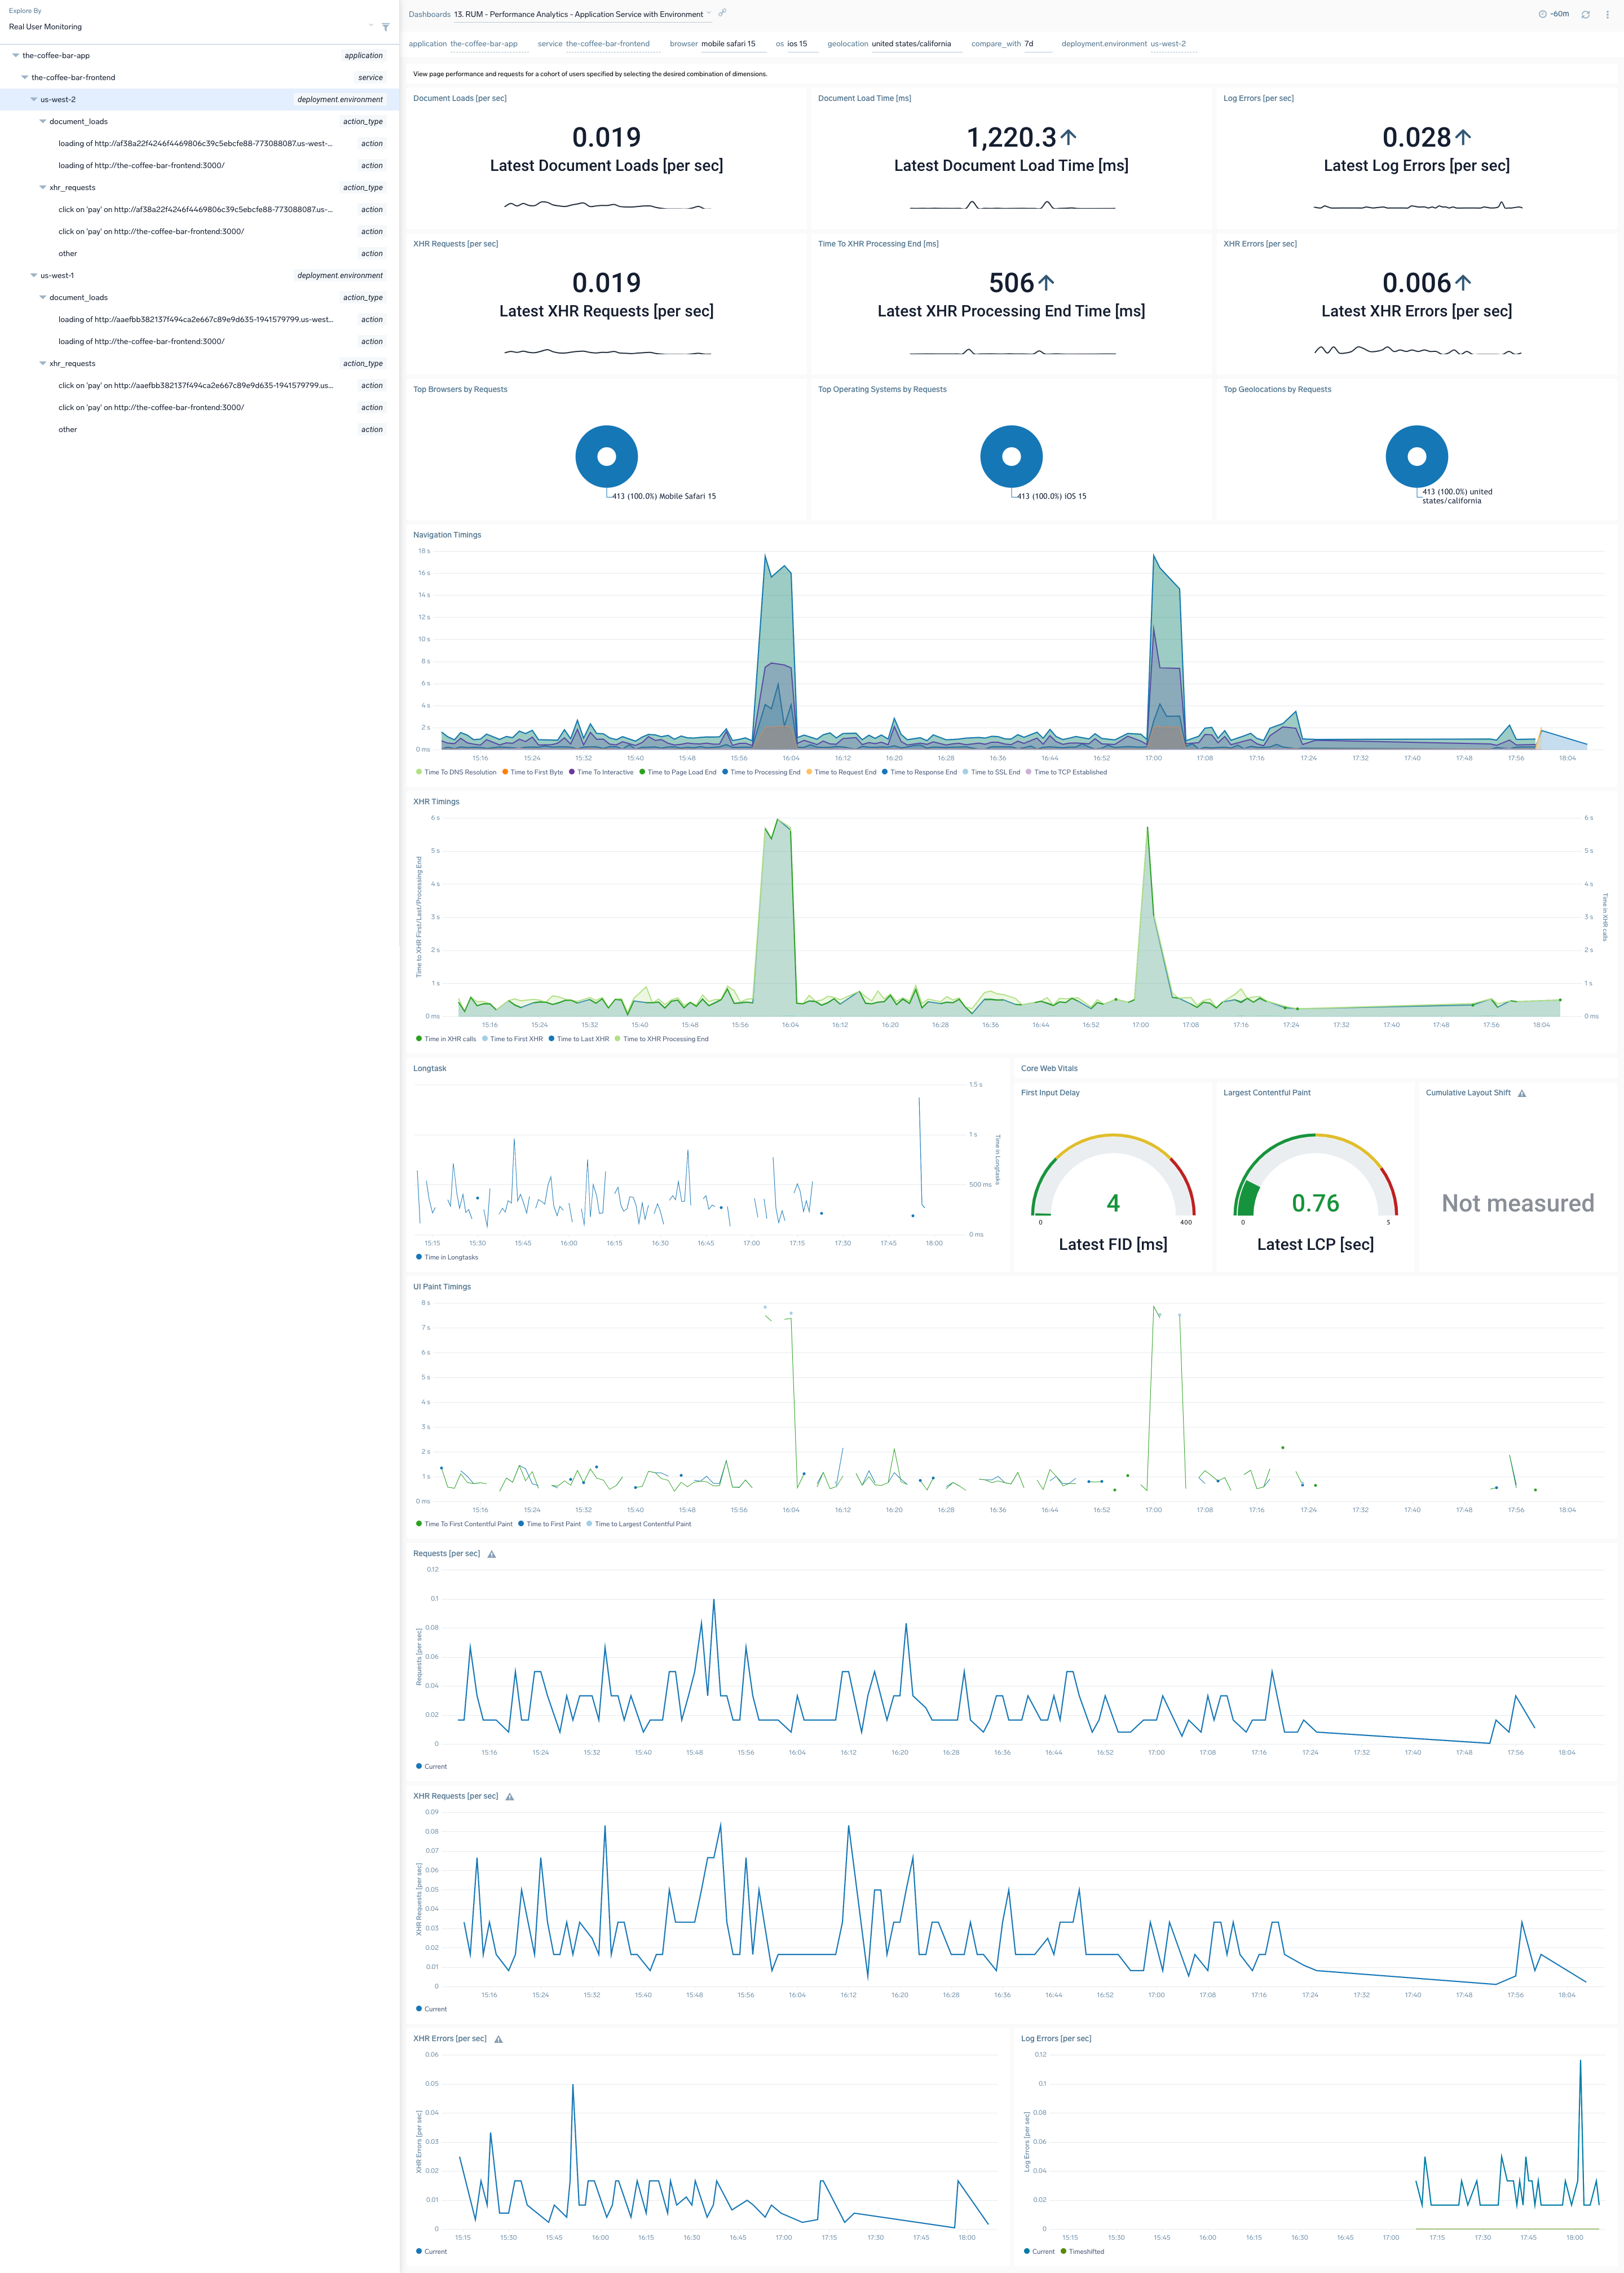This screenshot has width=1624, height=2273.
Task: Click the 'the-coffee-bar-app' application filter value
Action: pos(485,44)
